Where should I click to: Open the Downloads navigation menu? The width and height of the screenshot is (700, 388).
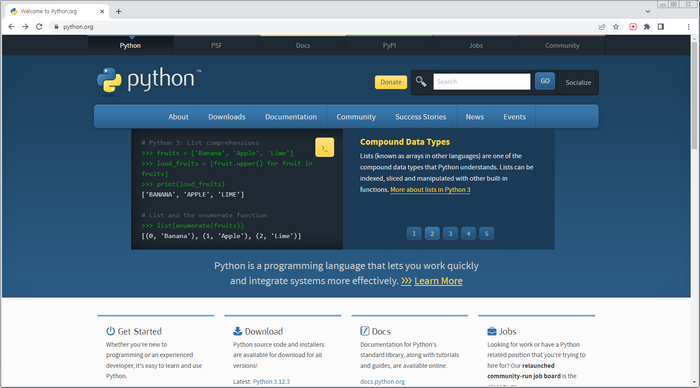pyautogui.click(x=227, y=117)
